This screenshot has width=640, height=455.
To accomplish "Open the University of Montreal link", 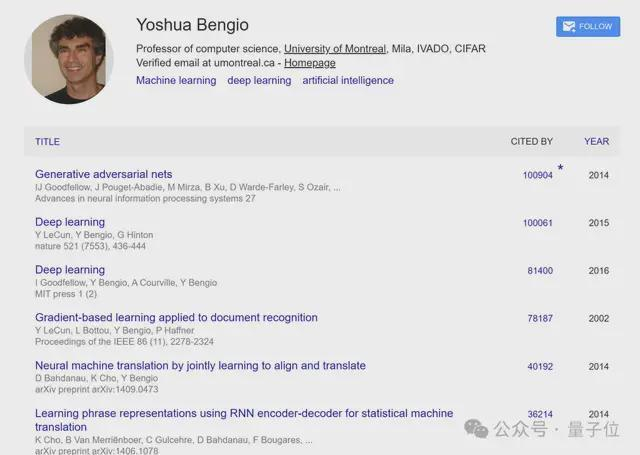I will (335, 49).
